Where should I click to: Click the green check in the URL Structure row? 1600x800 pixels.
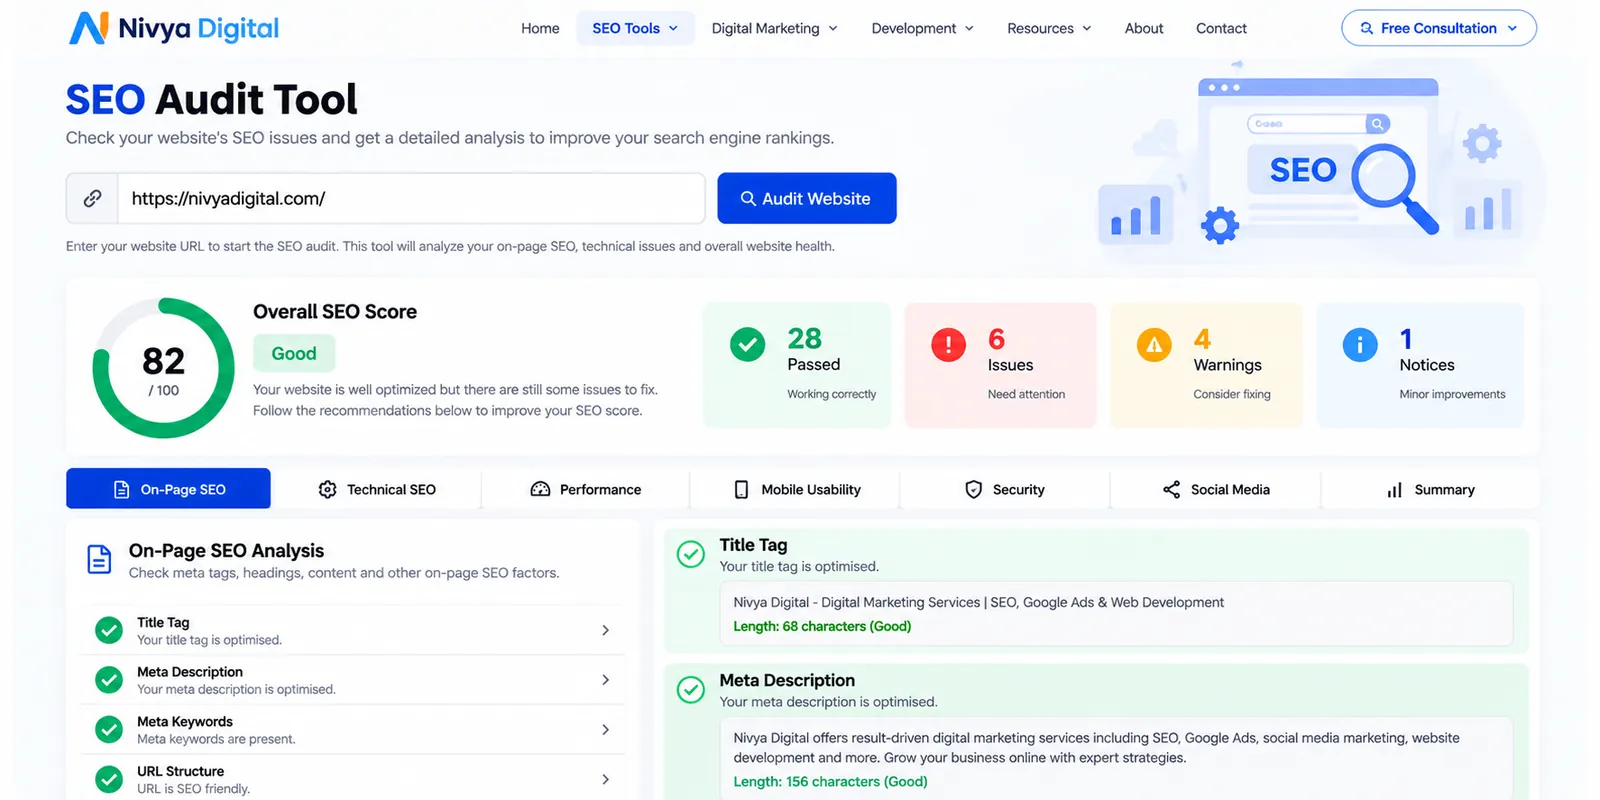108,779
